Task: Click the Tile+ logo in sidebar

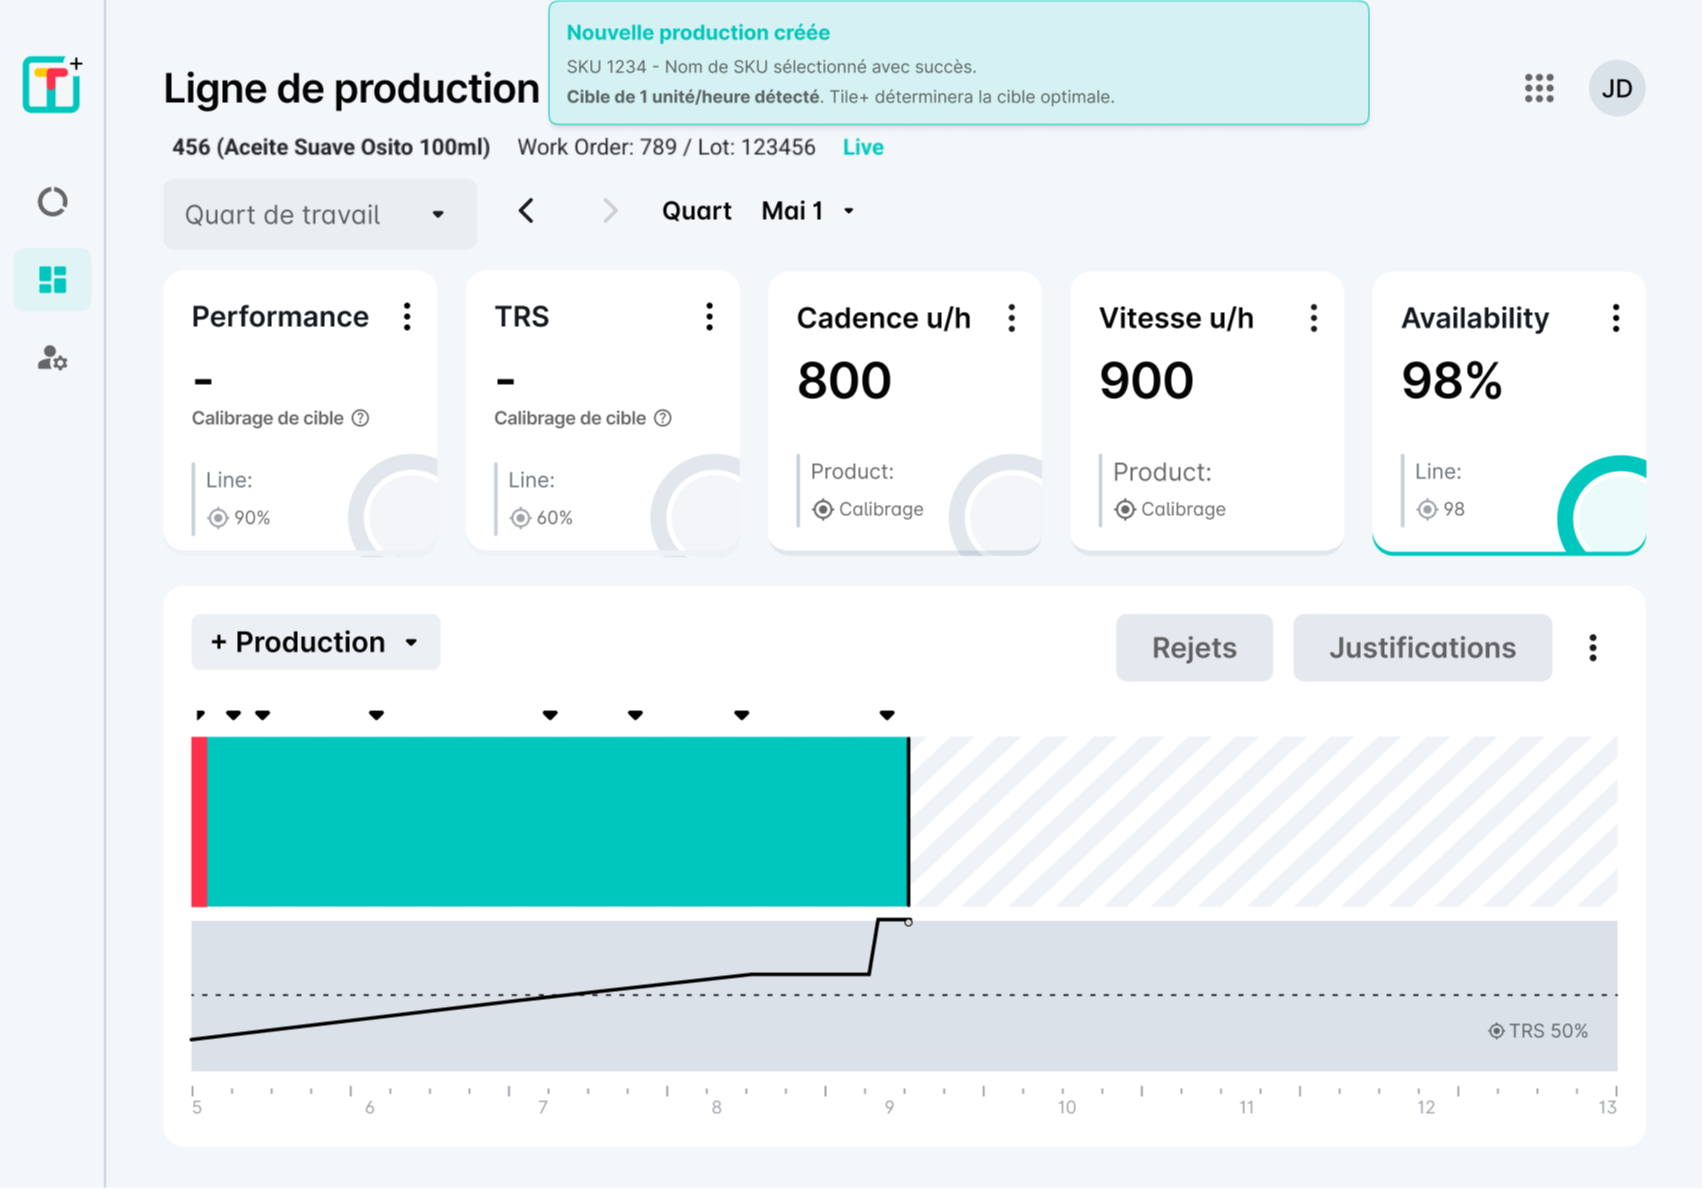Action: [52, 85]
